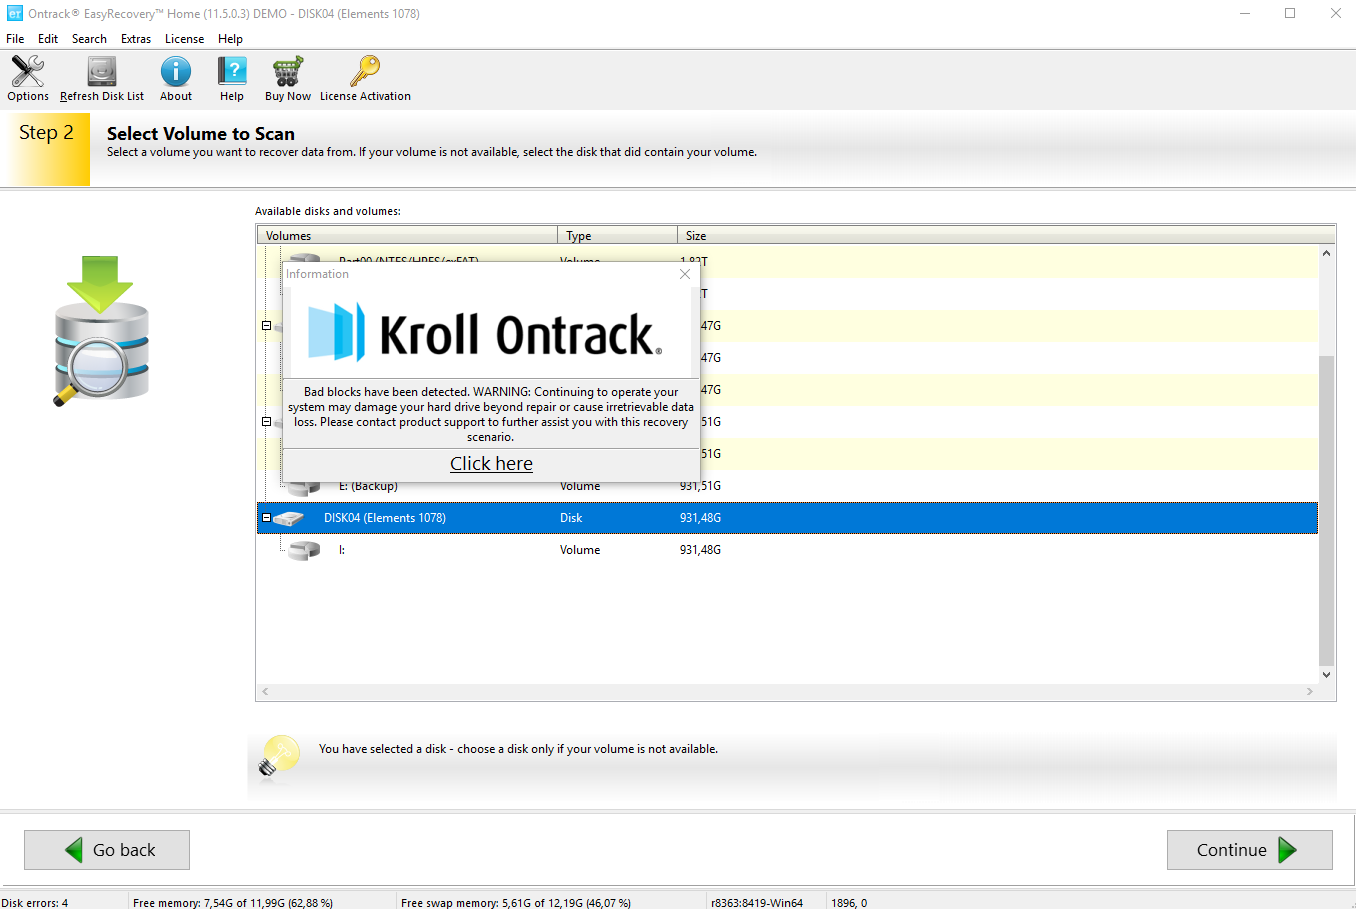Sort by the Volumes column header
Viewport: 1356px width, 909px height.
pyautogui.click(x=407, y=235)
